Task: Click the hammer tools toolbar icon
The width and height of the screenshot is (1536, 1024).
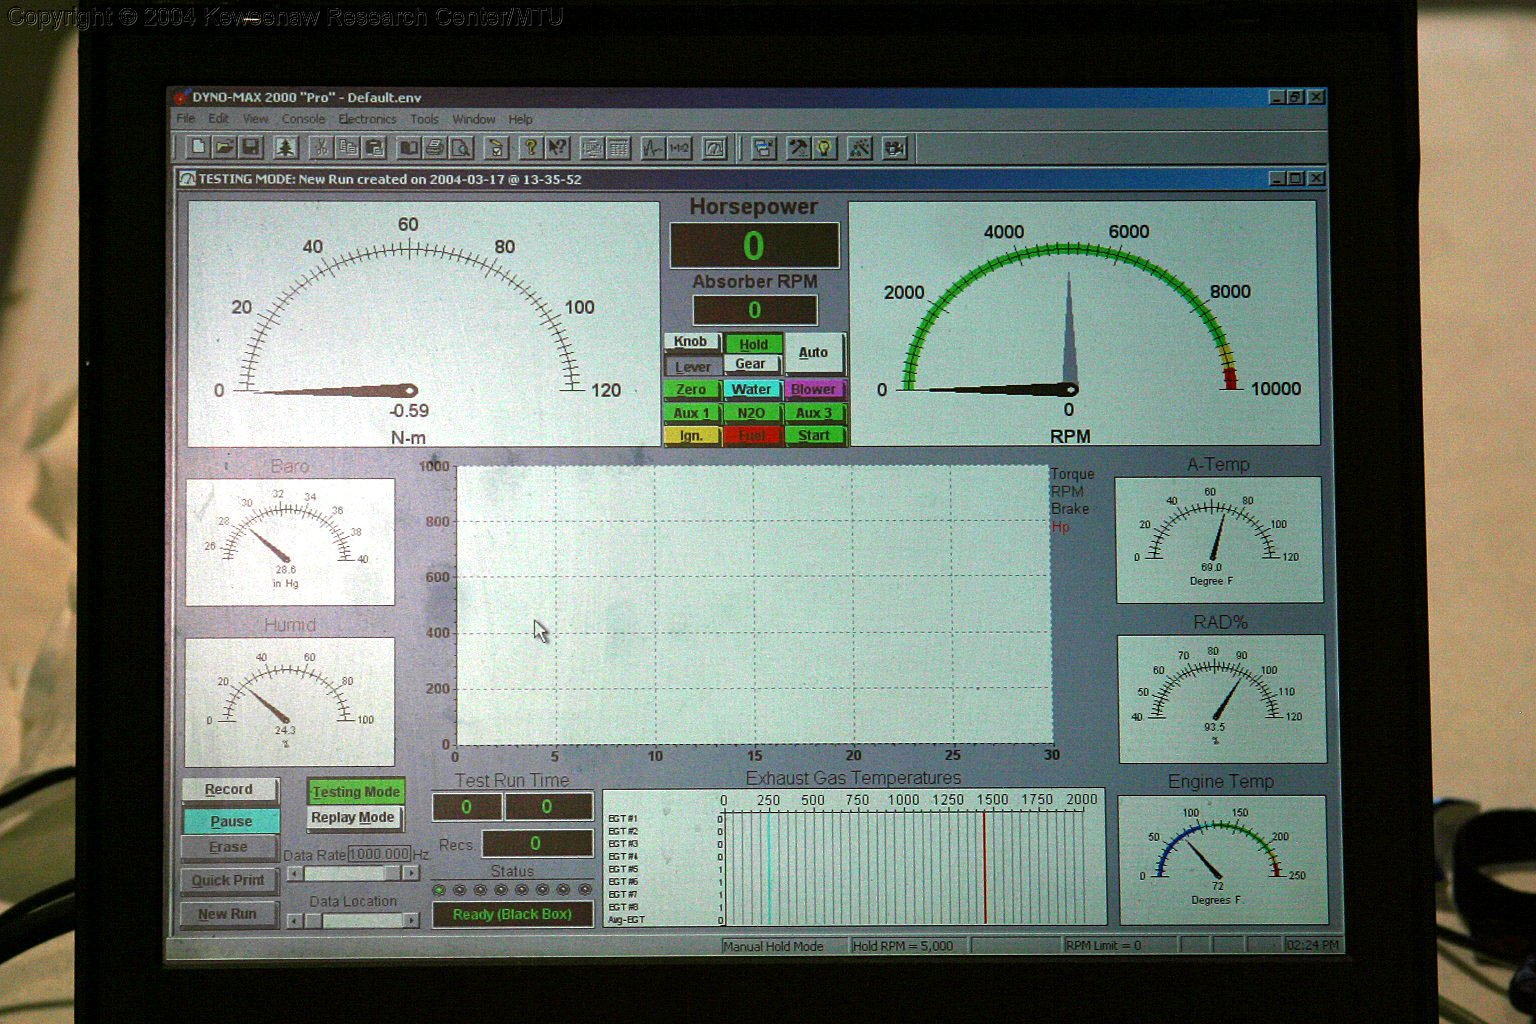Action: 798,148
